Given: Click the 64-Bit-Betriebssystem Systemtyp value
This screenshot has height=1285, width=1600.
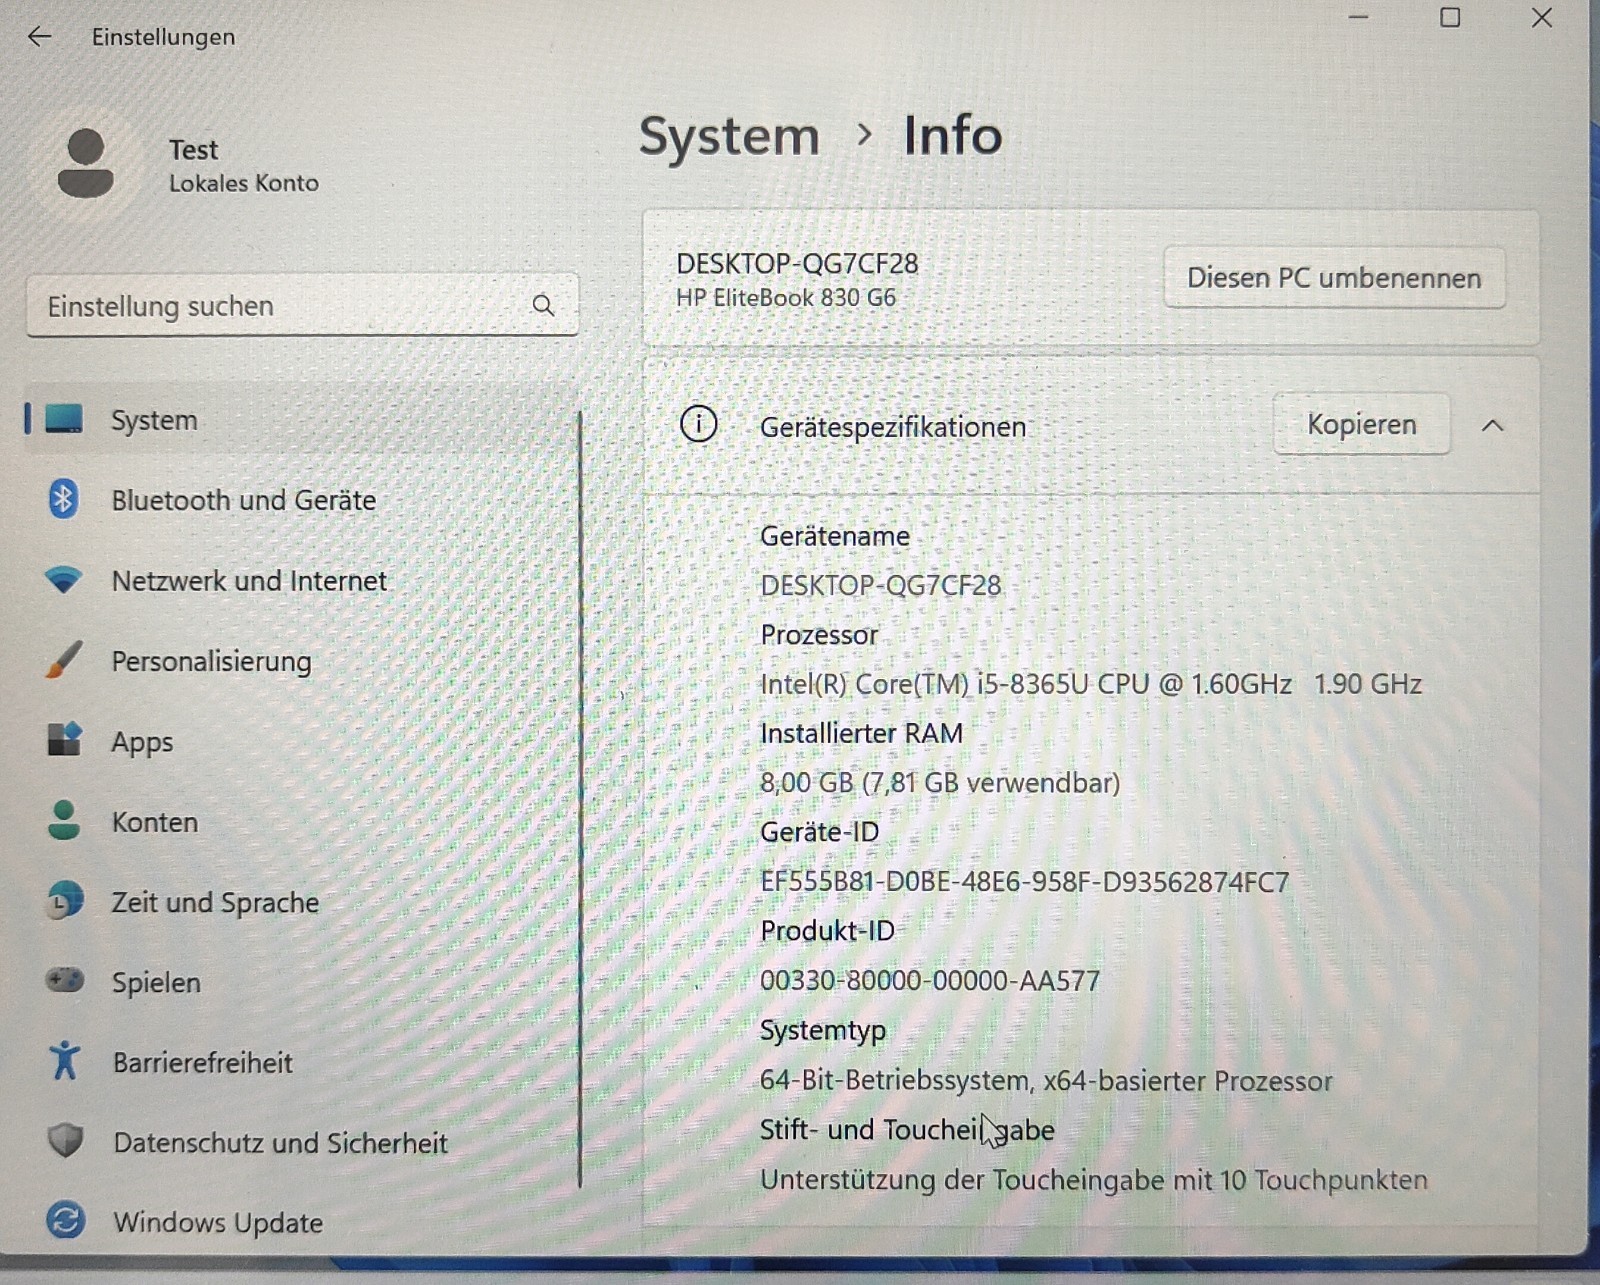Looking at the screenshot, I should pos(1046,1080).
